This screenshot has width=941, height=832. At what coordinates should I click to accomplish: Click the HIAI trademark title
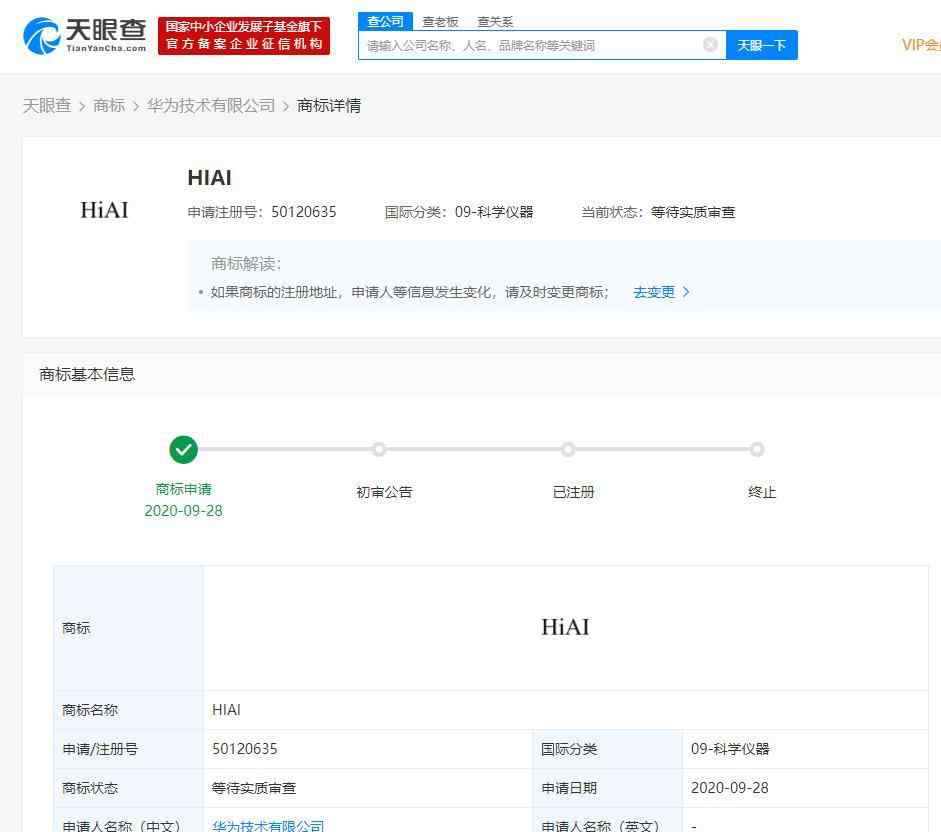(209, 178)
